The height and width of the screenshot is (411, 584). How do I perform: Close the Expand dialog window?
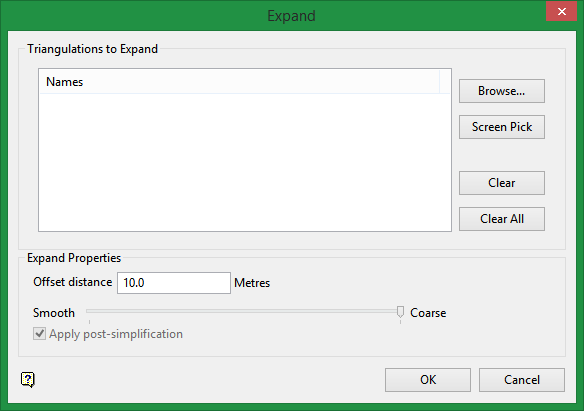562,12
